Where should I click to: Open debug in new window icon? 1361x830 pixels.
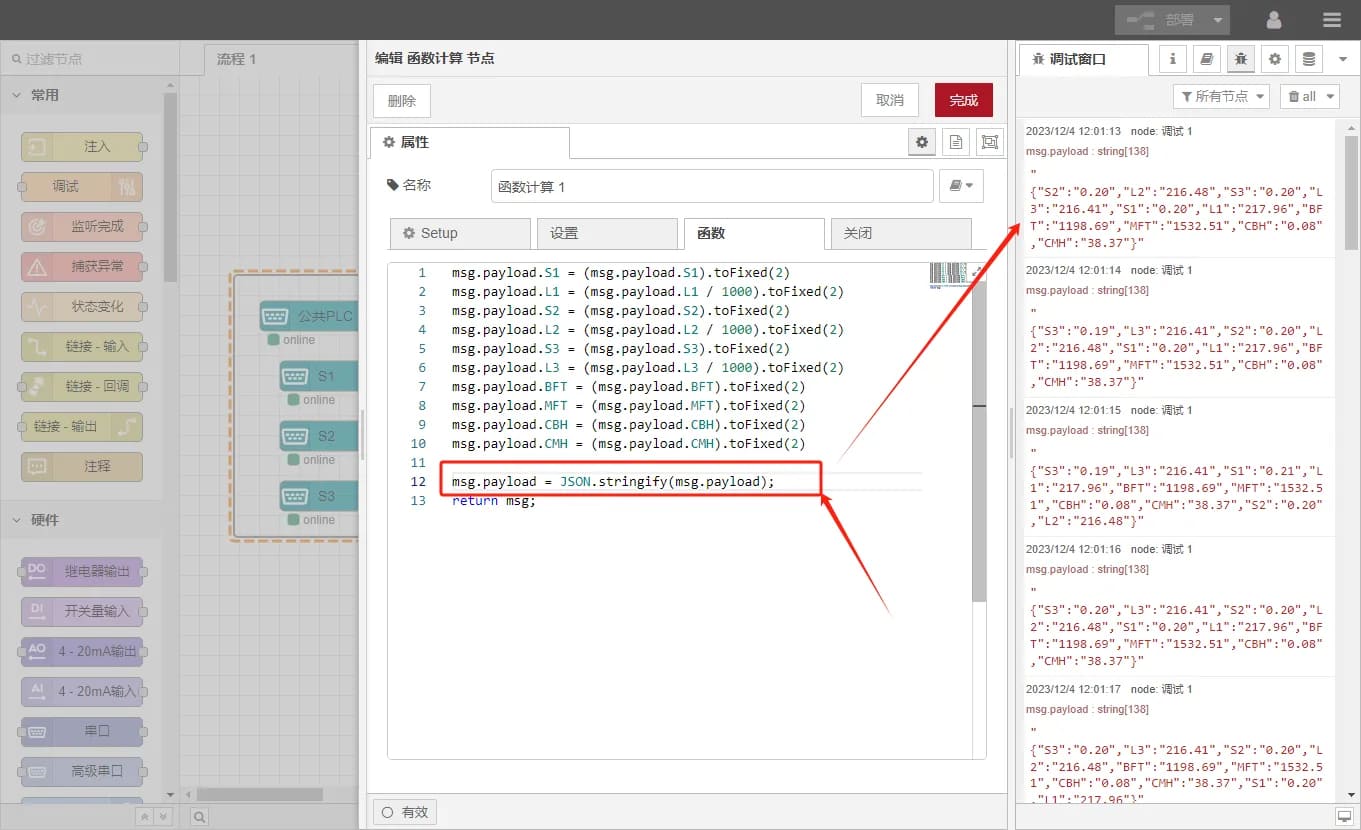(1344, 816)
